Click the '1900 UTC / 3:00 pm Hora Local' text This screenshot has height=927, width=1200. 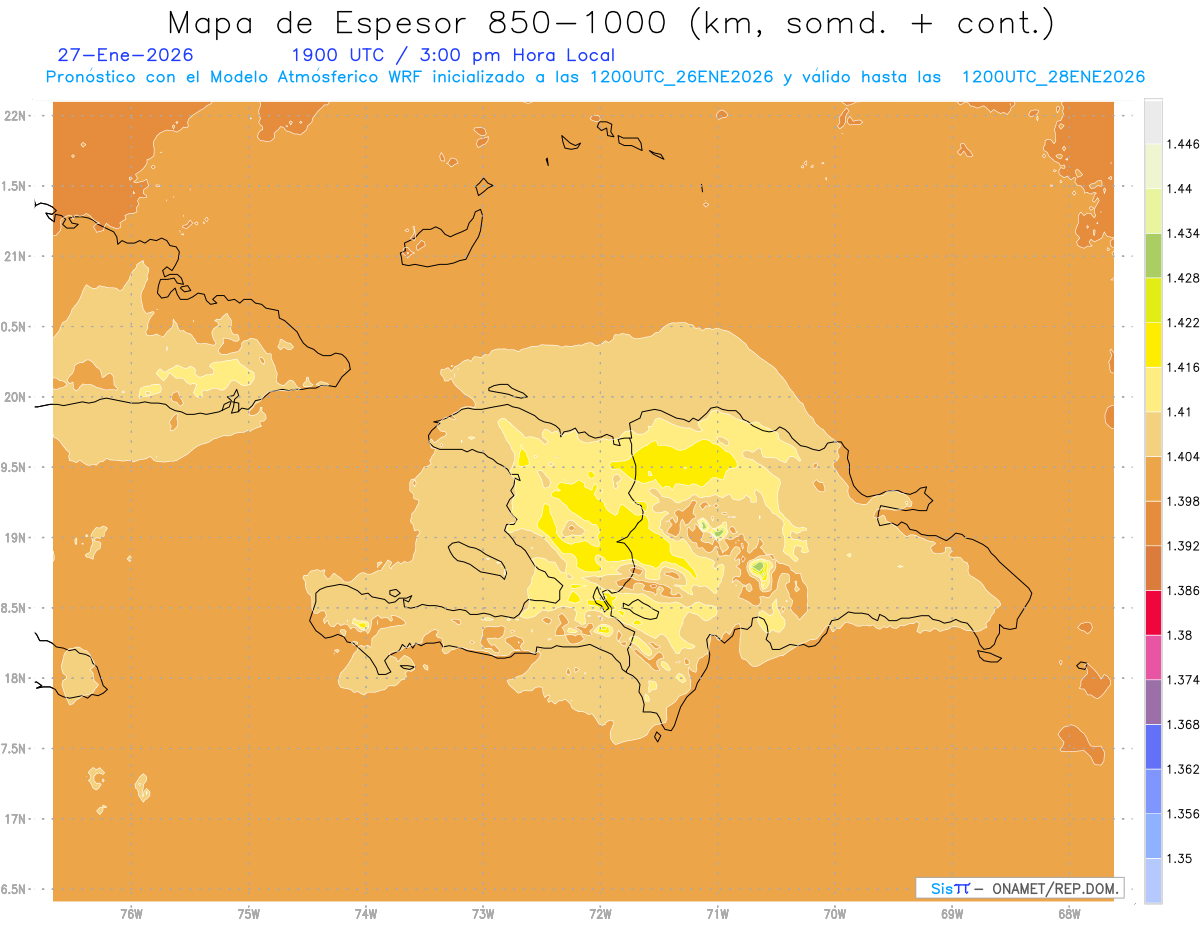[x=453, y=56]
